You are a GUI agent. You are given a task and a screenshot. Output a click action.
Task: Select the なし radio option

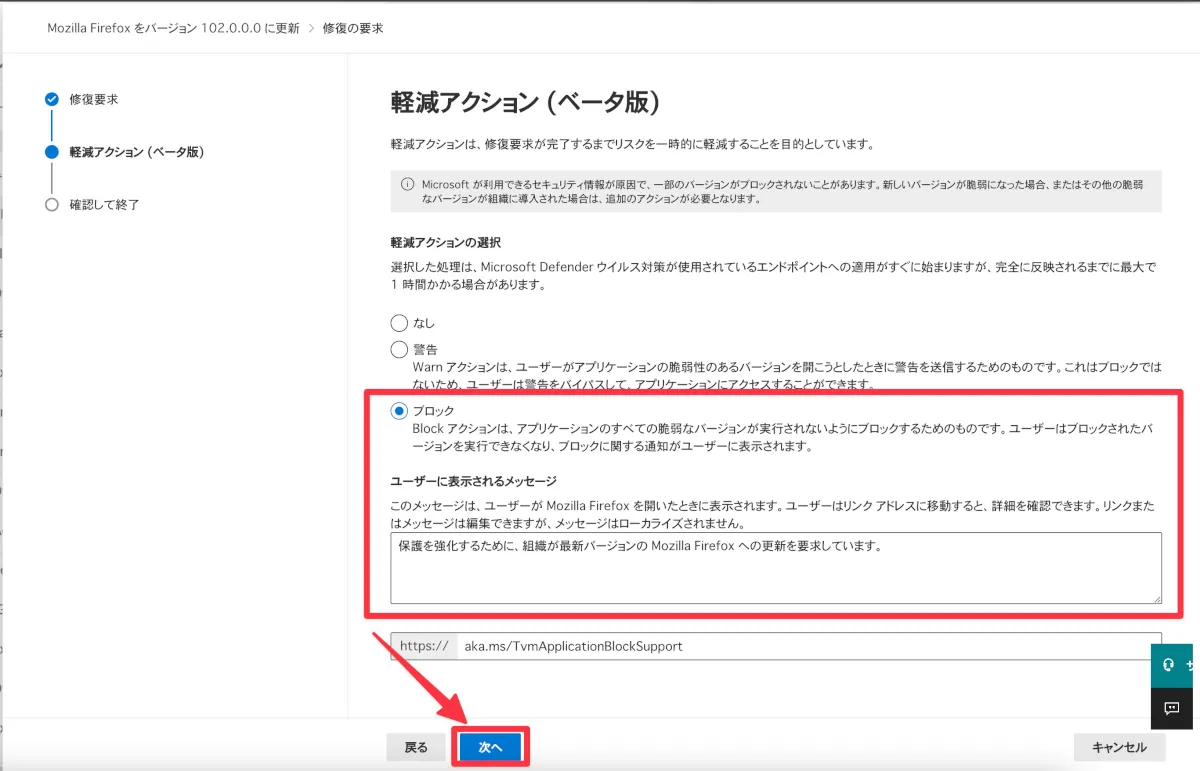click(399, 323)
